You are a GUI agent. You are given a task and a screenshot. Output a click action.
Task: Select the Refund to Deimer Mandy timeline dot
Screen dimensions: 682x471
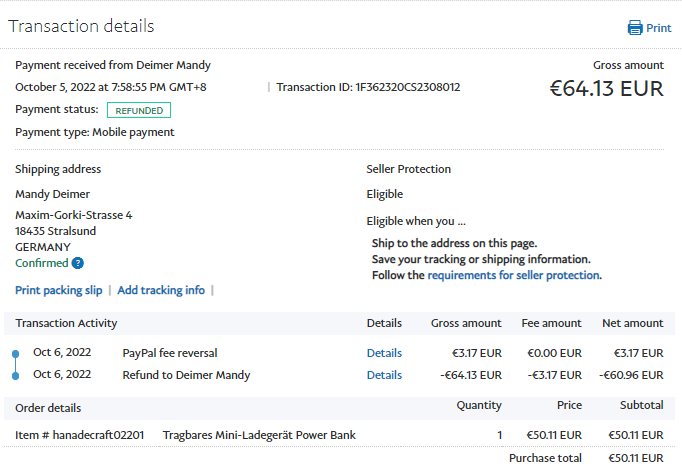(16, 375)
